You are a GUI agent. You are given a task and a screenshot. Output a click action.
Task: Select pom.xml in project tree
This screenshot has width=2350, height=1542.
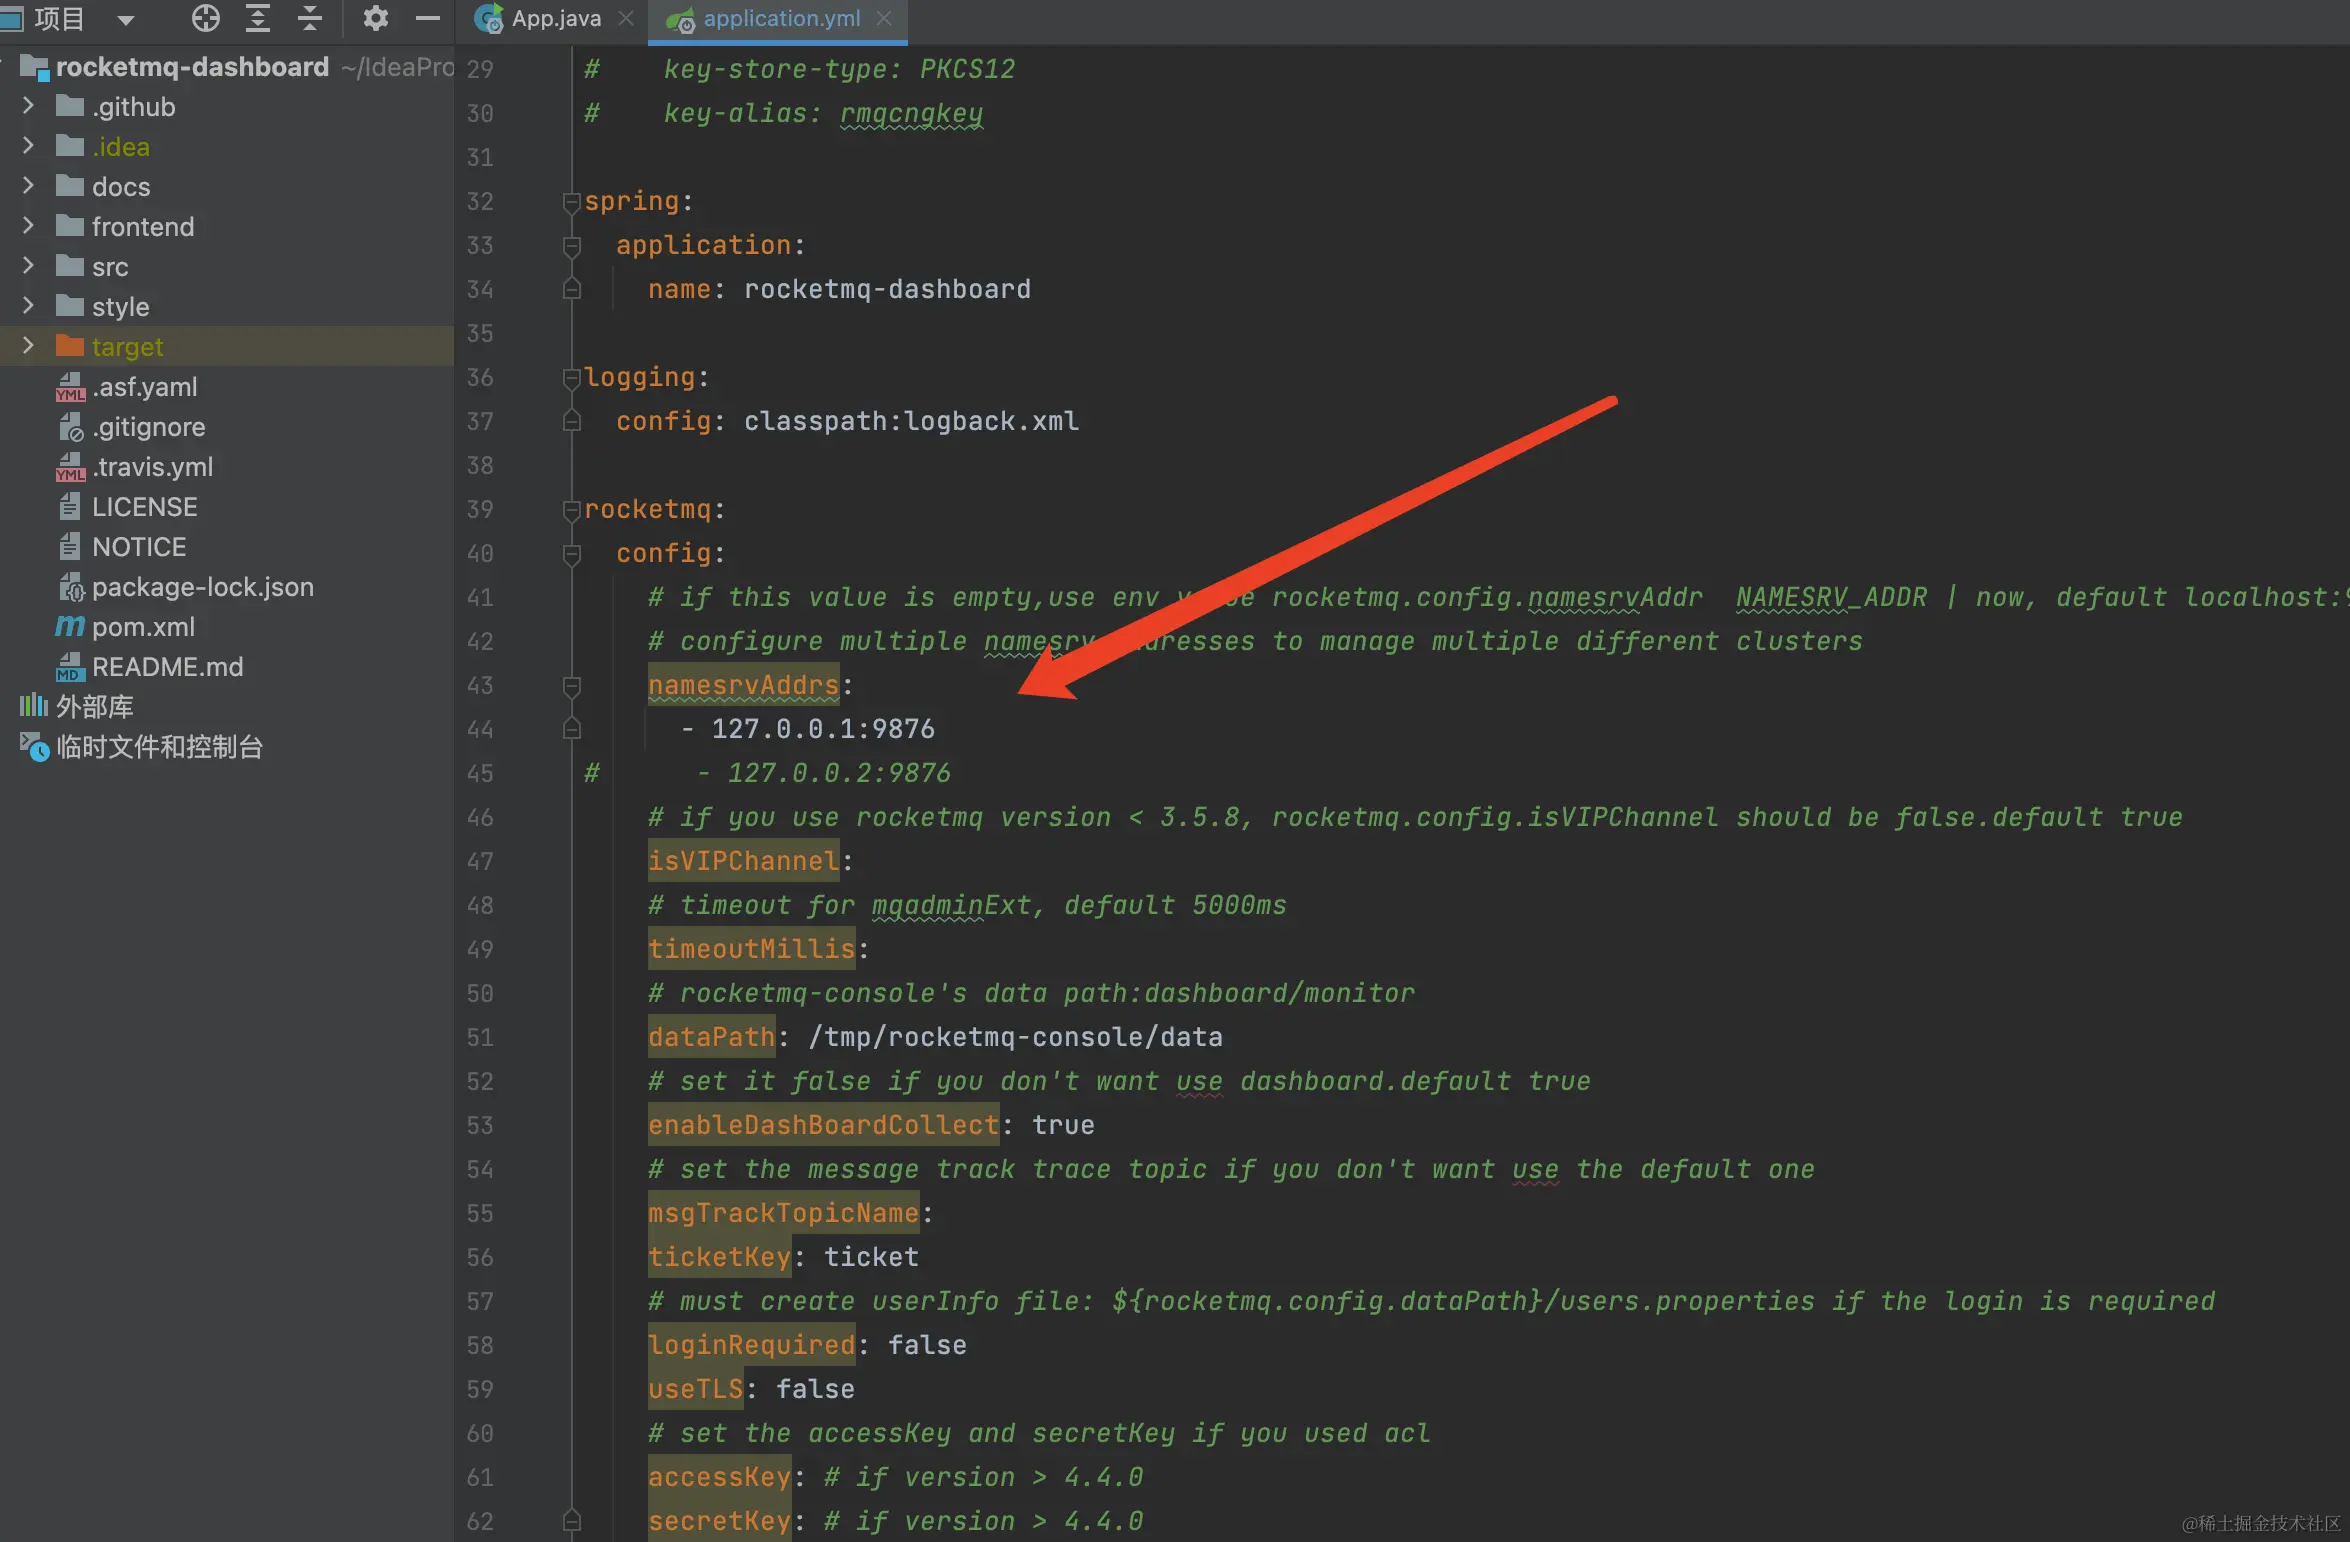tap(143, 627)
